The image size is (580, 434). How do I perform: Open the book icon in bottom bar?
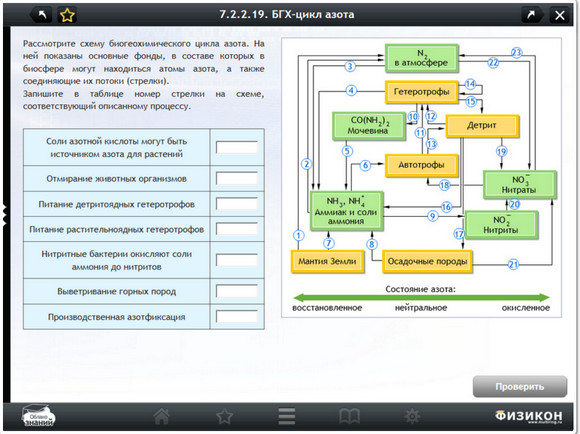tap(349, 417)
